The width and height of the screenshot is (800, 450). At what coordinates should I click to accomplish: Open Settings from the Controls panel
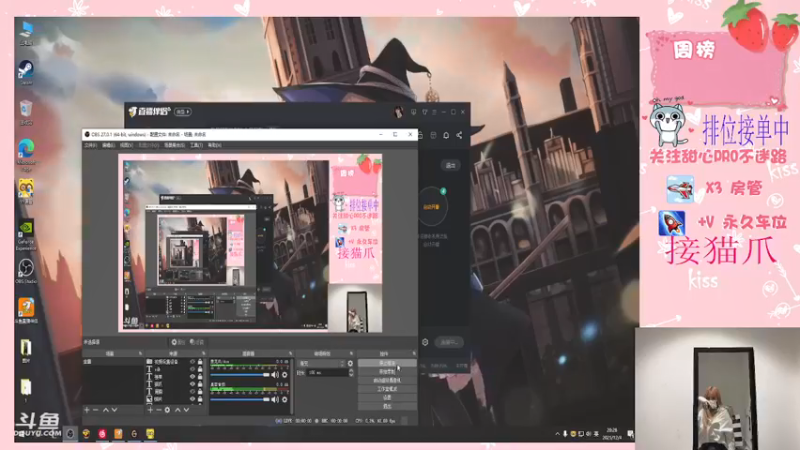(x=387, y=397)
